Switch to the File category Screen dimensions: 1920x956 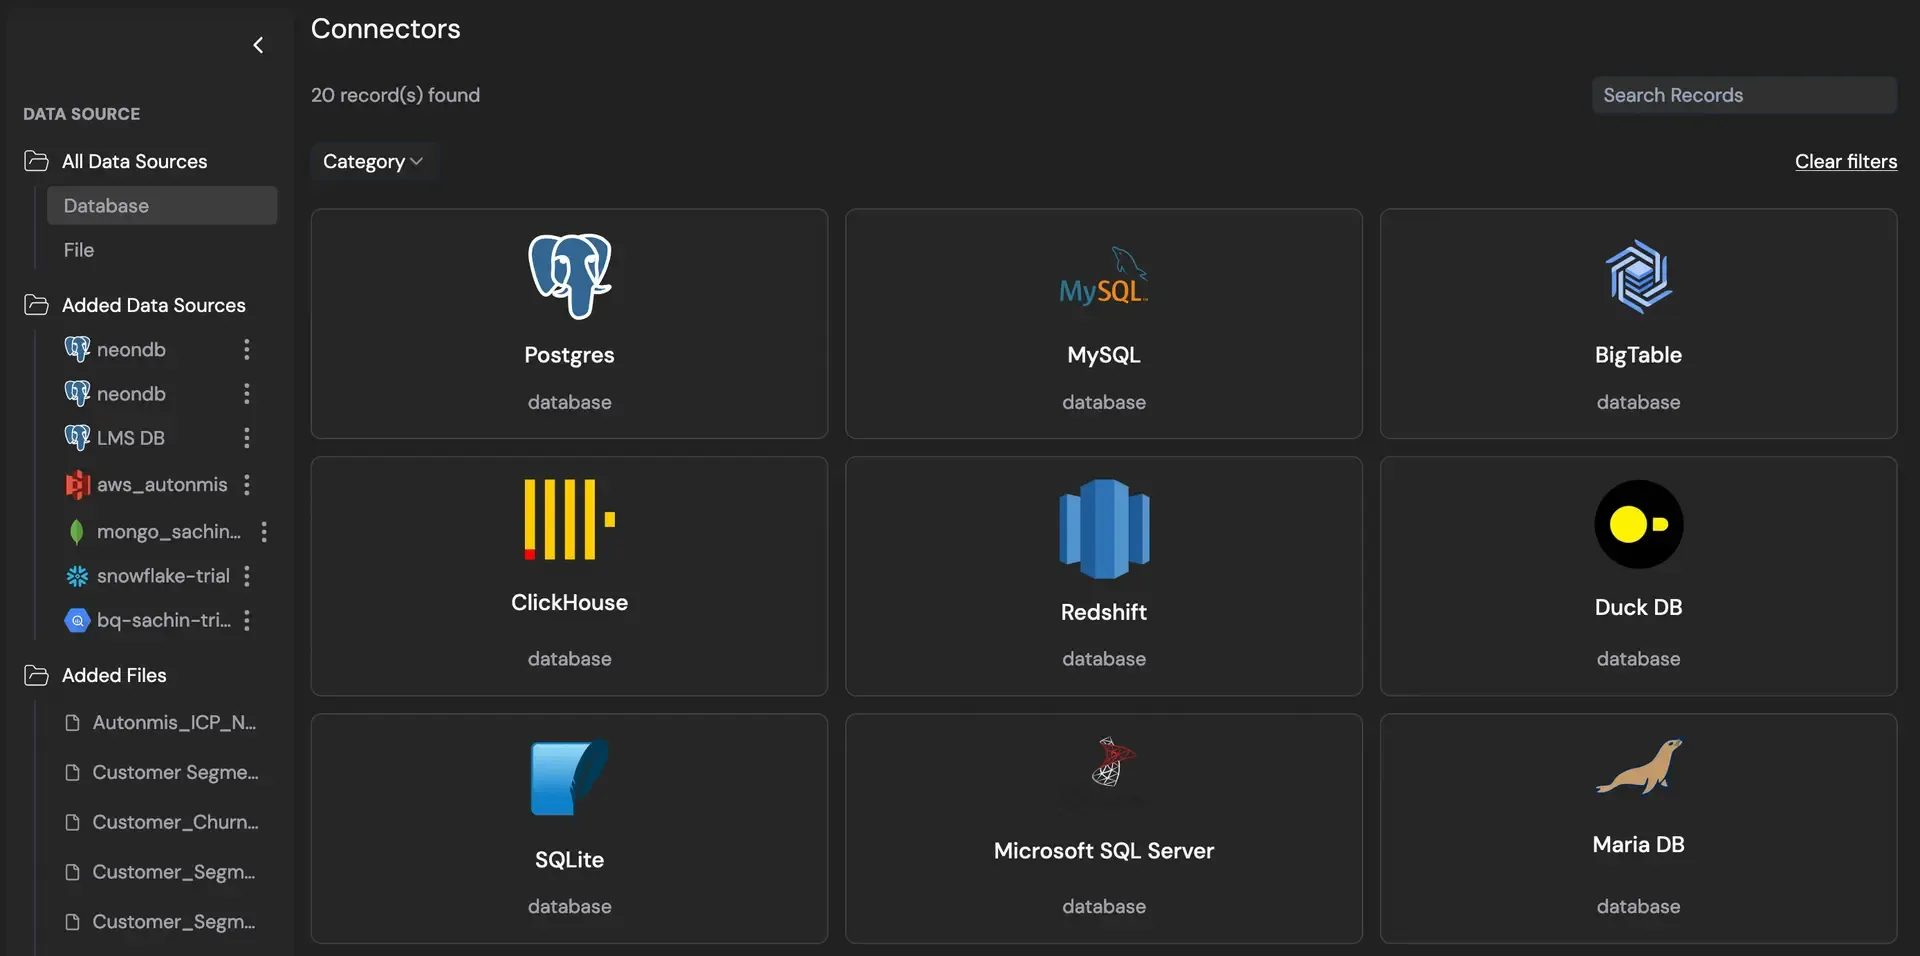pos(79,250)
